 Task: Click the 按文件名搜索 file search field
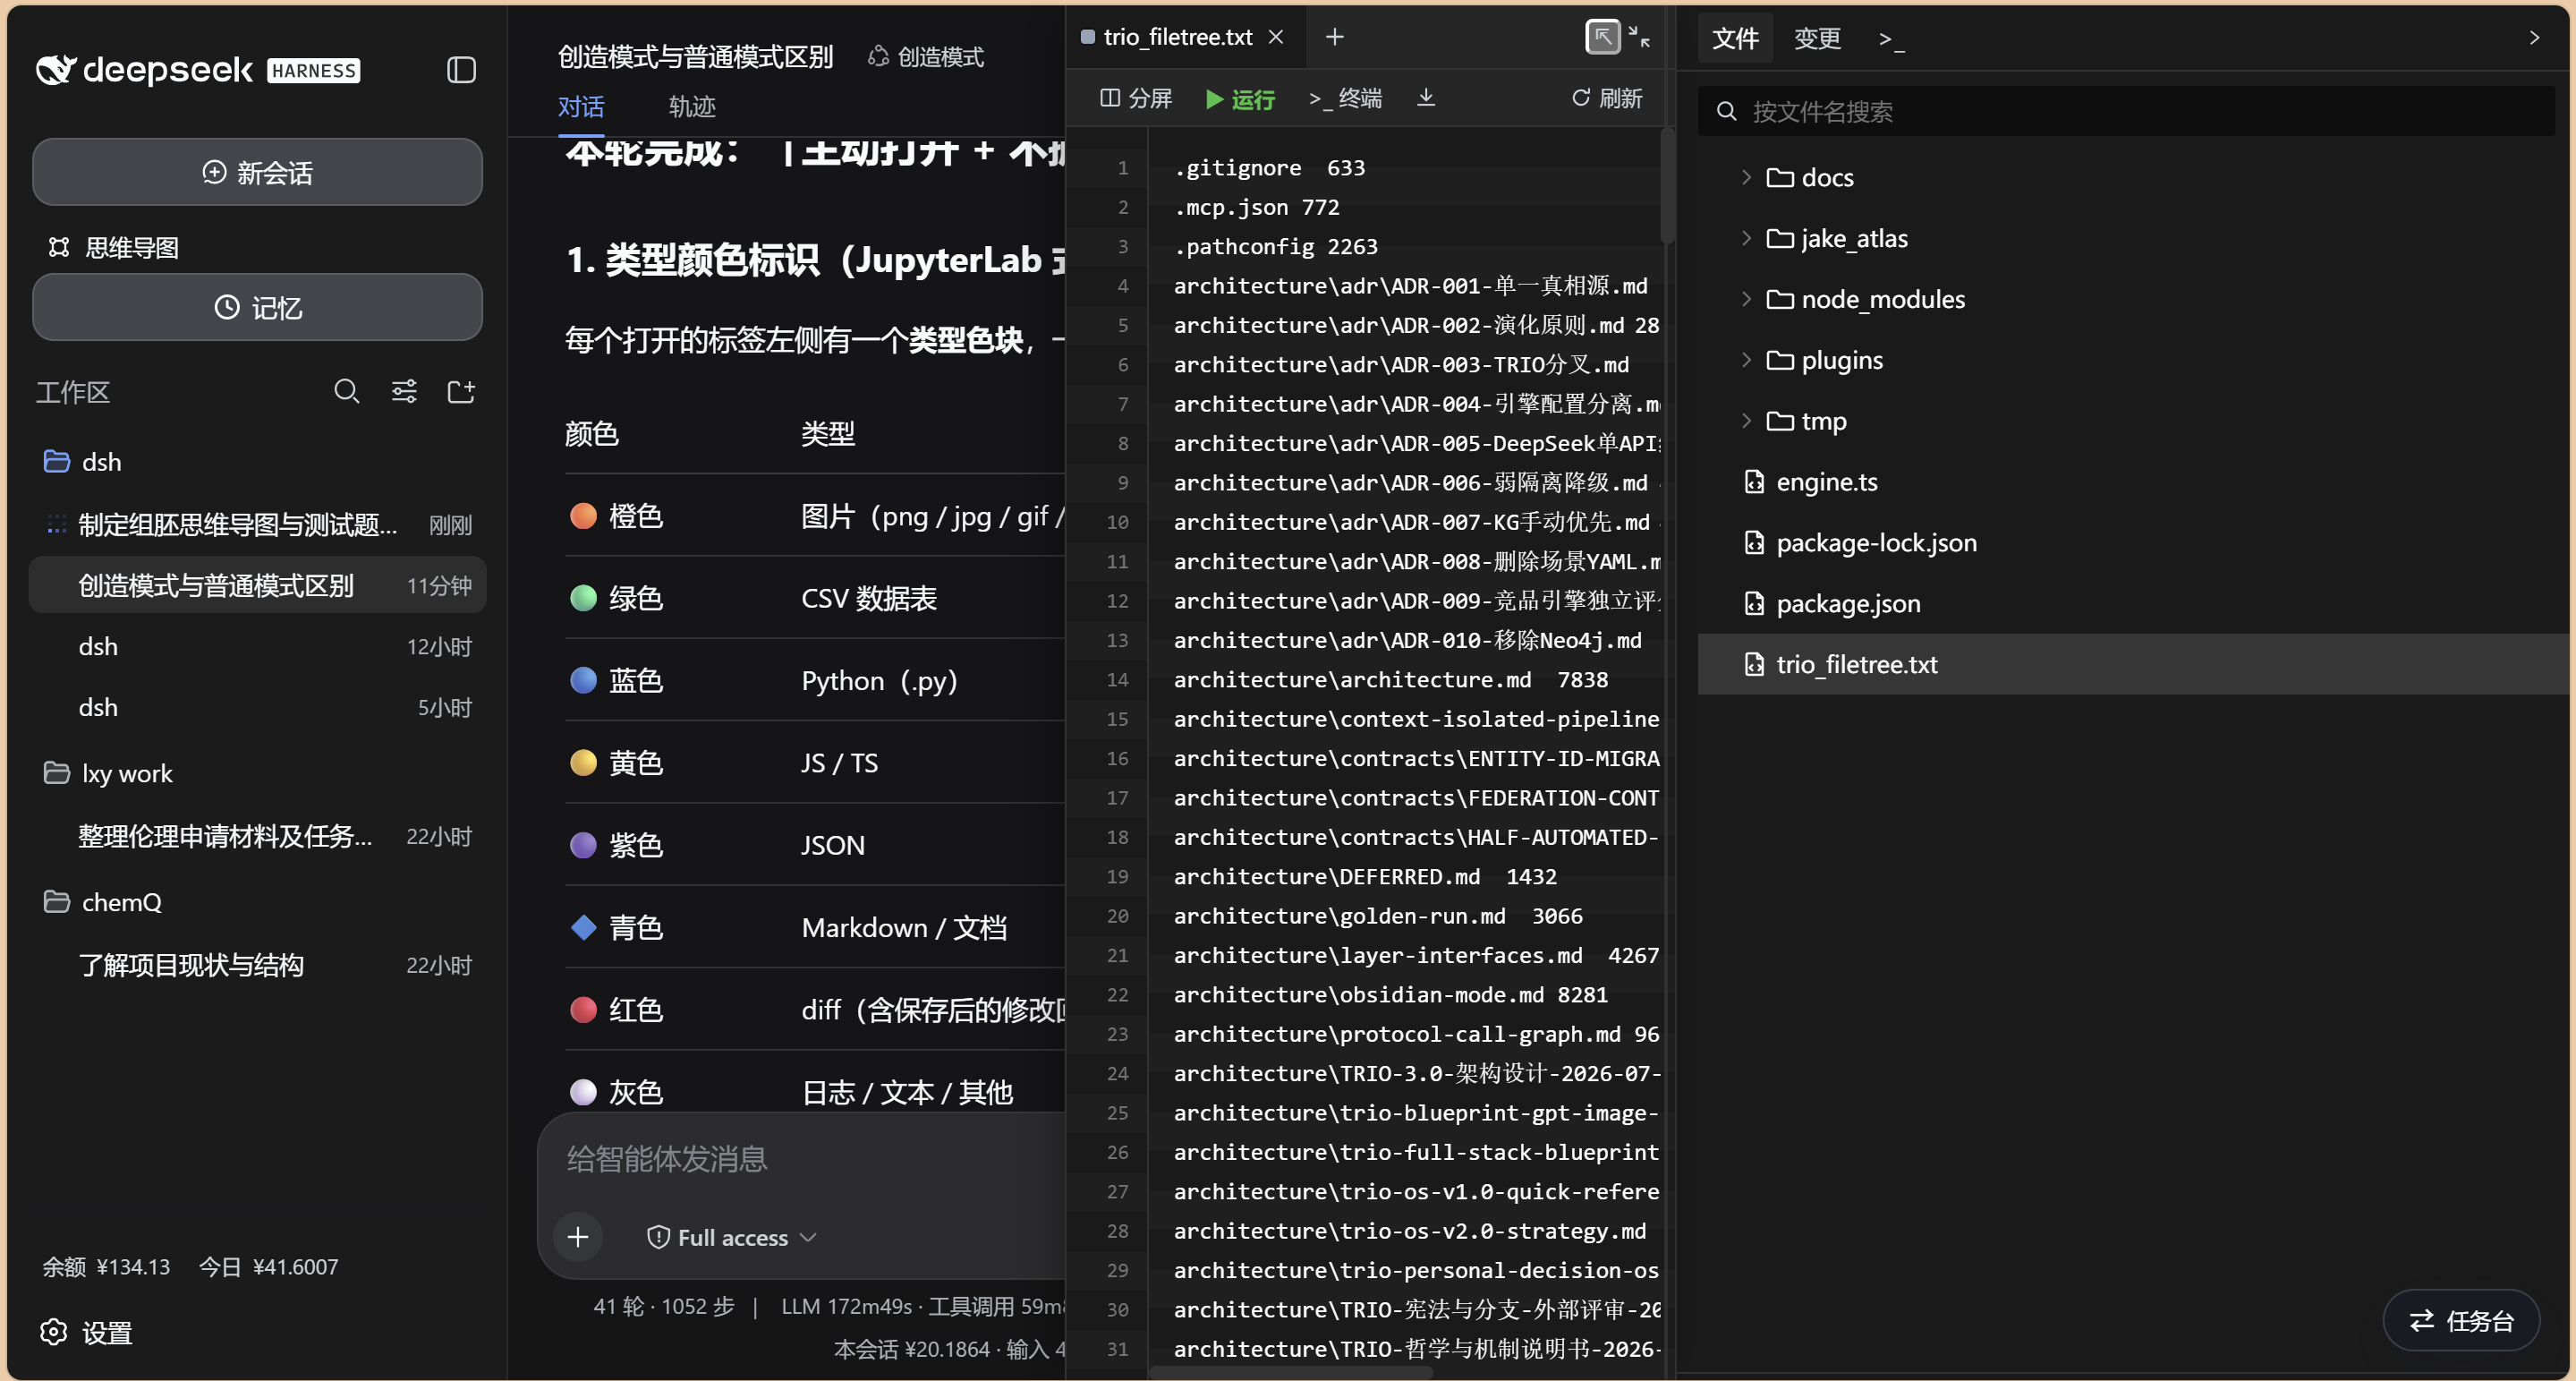(2126, 111)
